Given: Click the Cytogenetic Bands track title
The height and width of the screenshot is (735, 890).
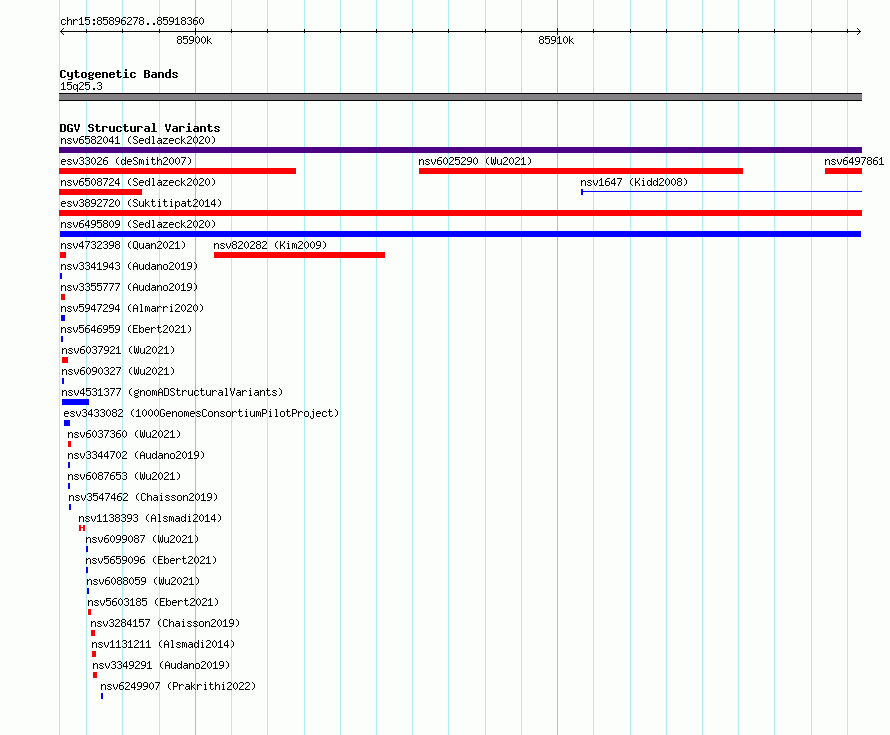Looking at the screenshot, I should tap(119, 74).
